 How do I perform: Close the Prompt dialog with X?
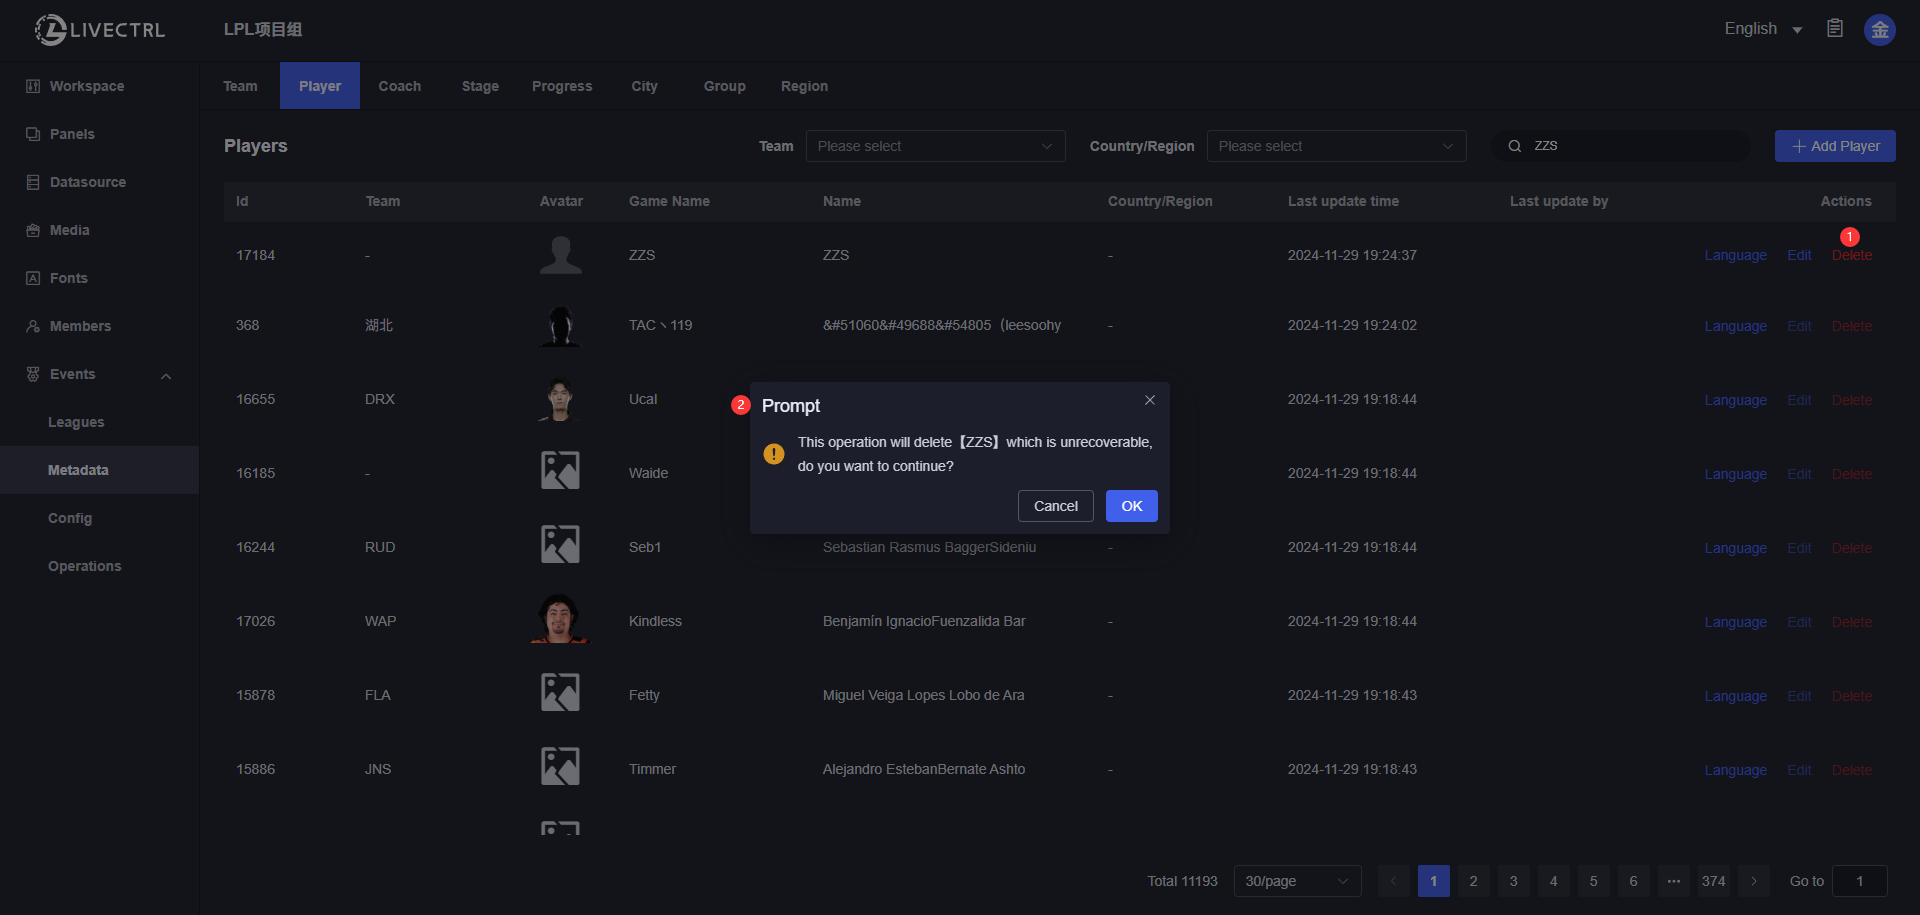[x=1150, y=400]
